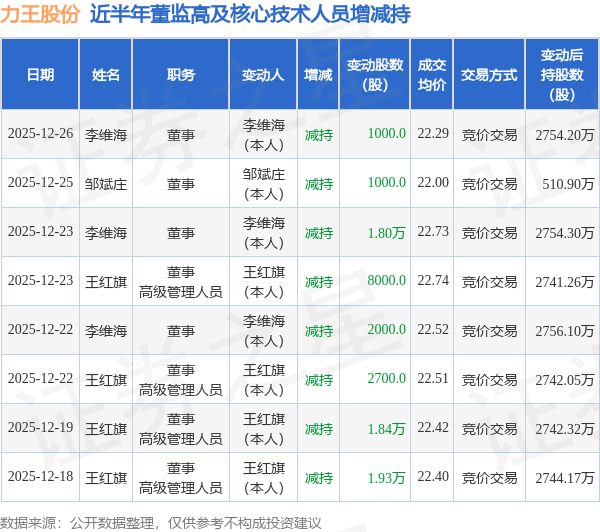Image resolution: width=600 pixels, height=532 pixels.
Task: Click average price 22.73
Action: [x=433, y=232]
